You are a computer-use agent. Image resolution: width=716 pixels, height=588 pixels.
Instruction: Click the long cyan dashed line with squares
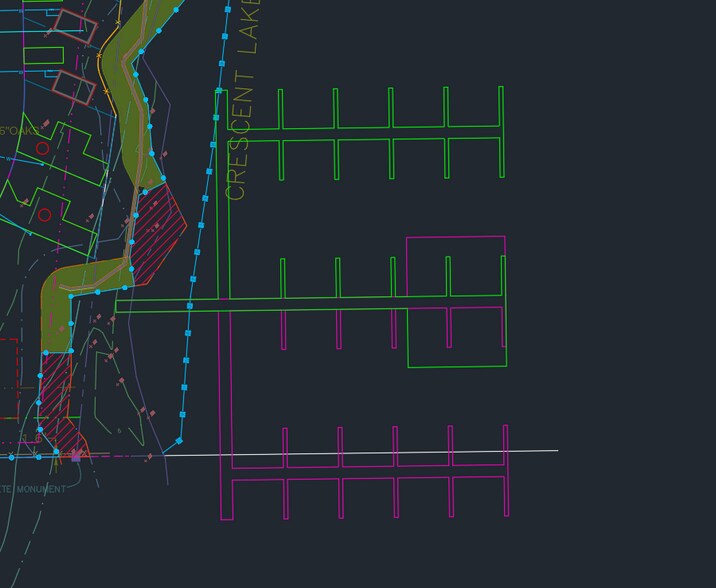click(205, 199)
